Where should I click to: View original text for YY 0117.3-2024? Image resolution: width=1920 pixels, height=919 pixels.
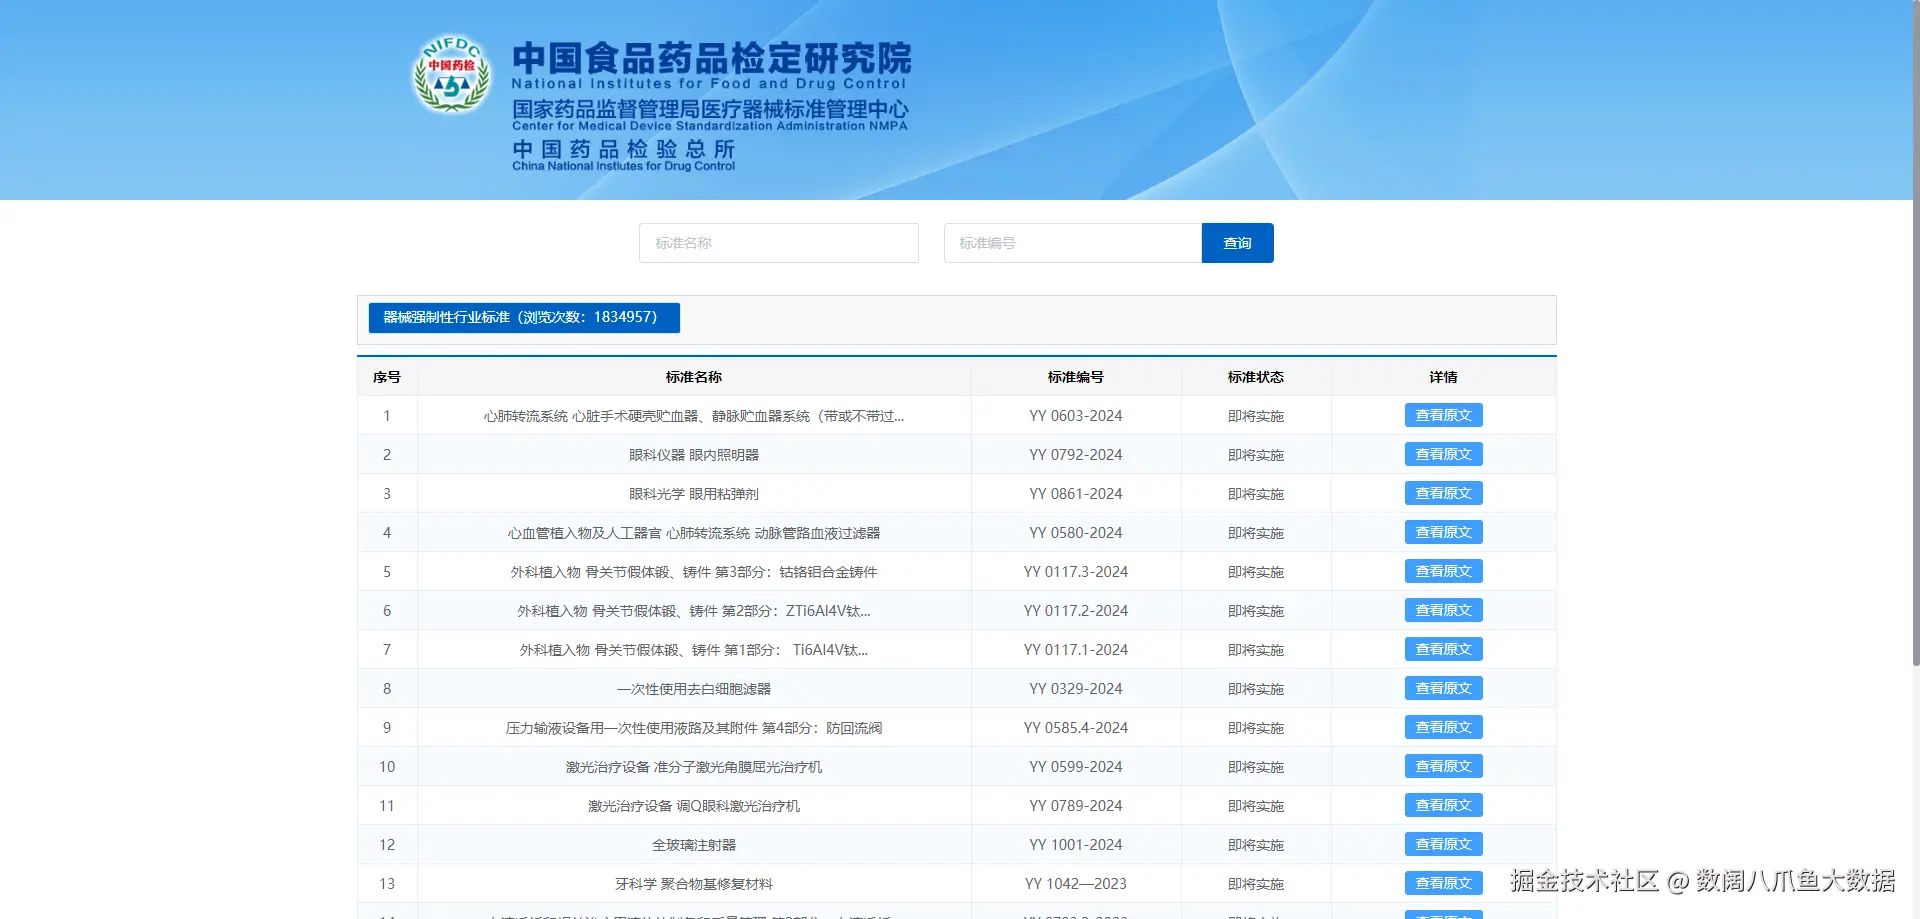[1443, 571]
